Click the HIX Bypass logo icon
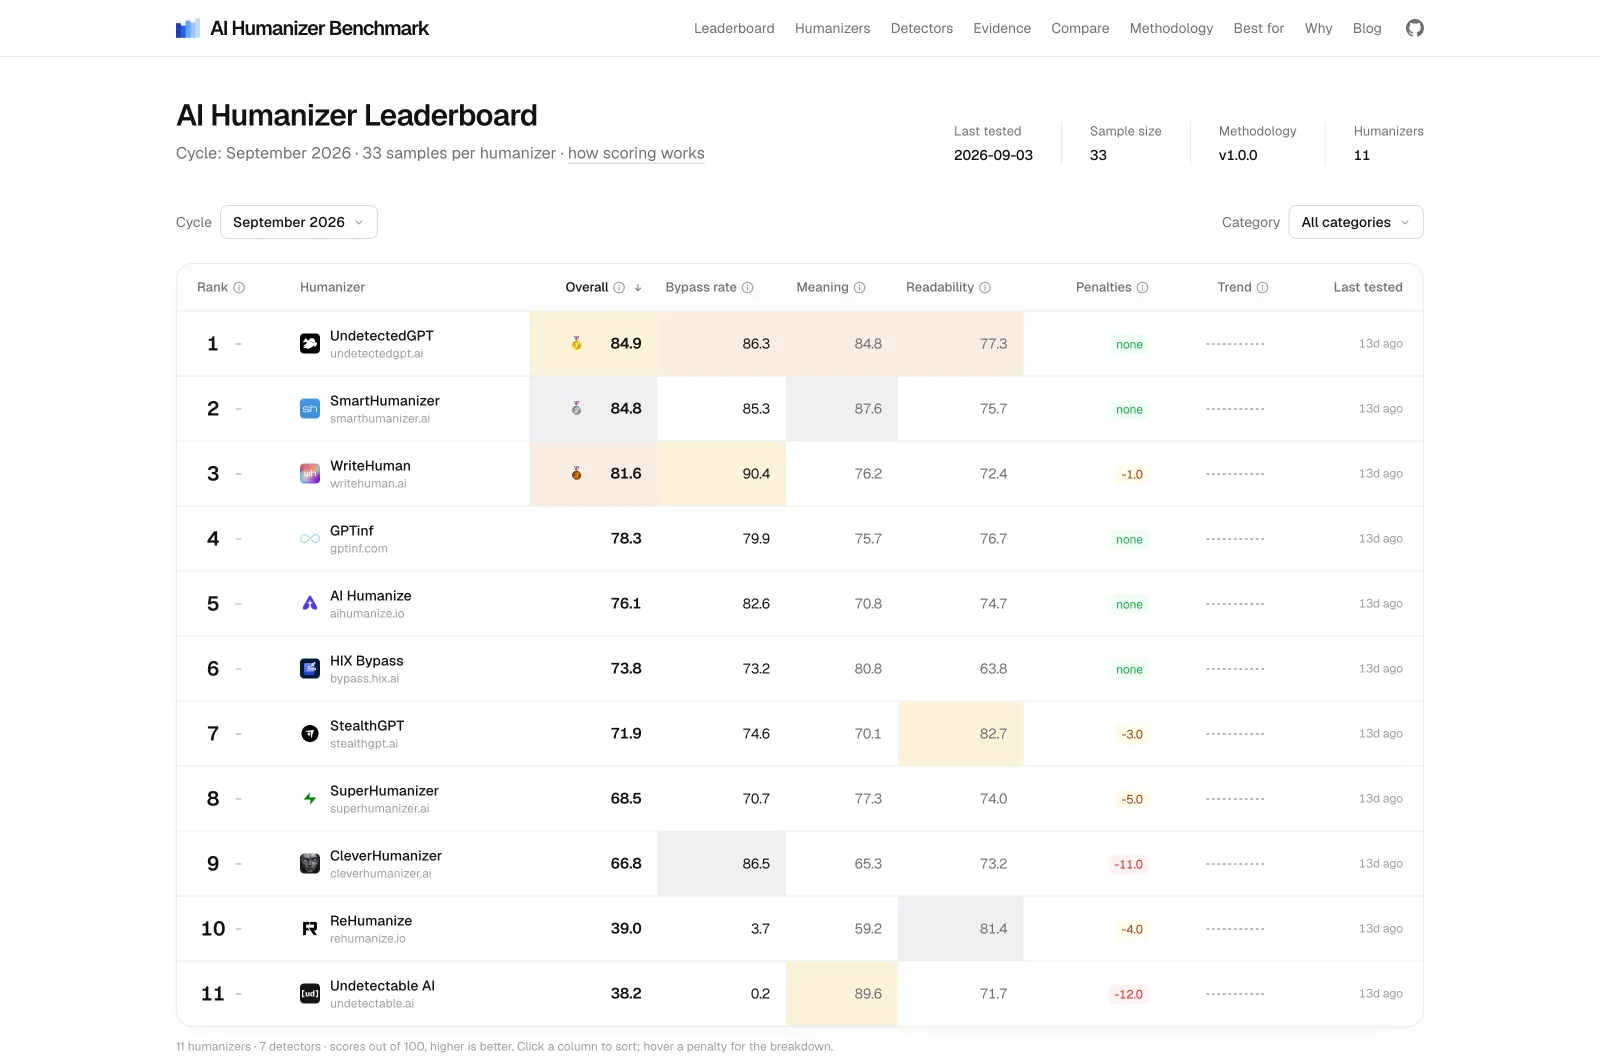The image size is (1600, 1064). (x=310, y=669)
